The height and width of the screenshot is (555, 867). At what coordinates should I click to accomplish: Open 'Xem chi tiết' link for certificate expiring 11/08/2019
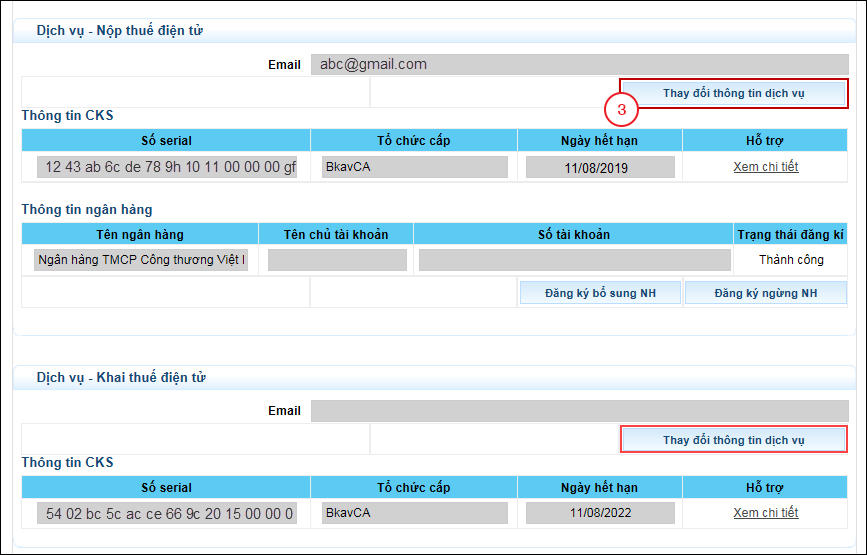tap(765, 167)
